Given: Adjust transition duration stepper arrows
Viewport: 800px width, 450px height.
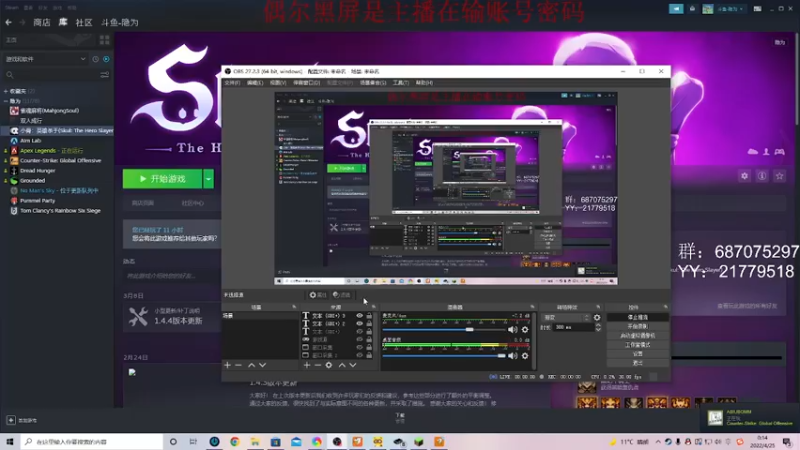Looking at the screenshot, I should pyautogui.click(x=598, y=328).
